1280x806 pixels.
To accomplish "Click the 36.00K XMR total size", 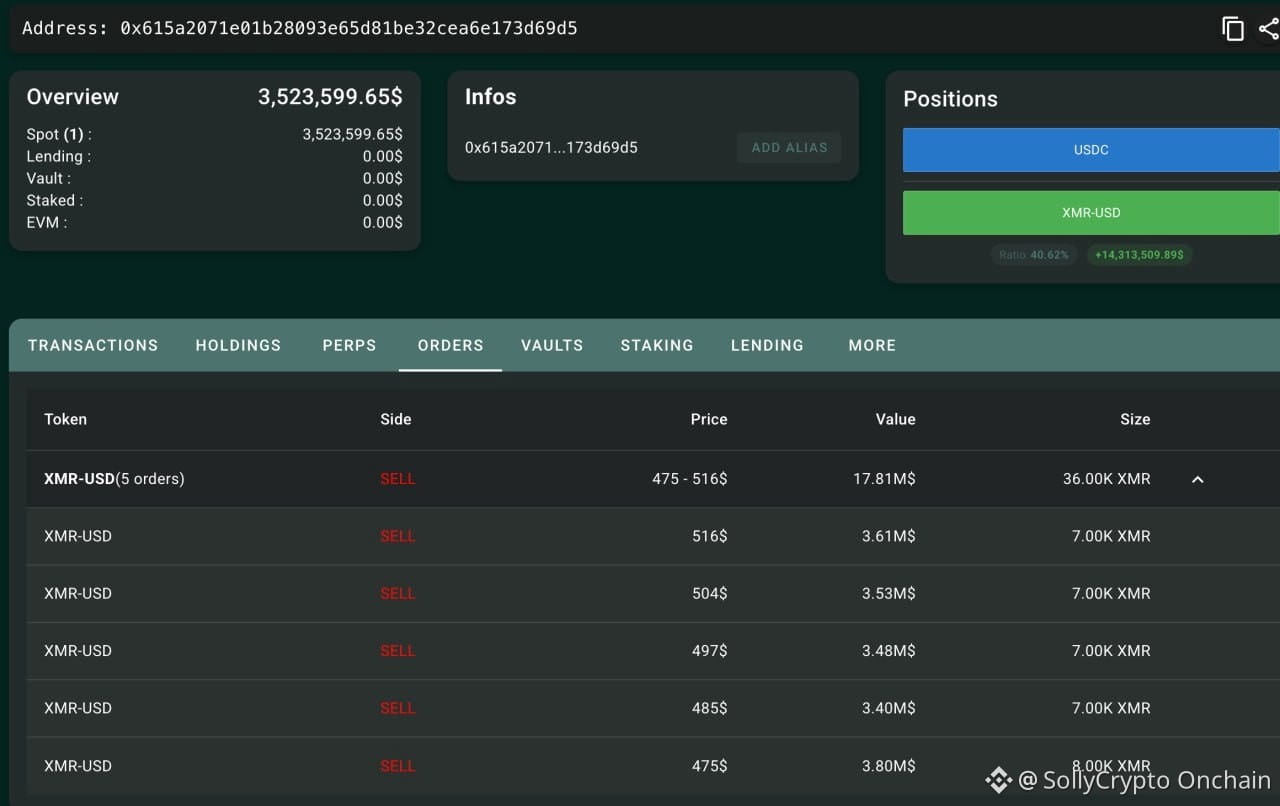I will point(1107,479).
